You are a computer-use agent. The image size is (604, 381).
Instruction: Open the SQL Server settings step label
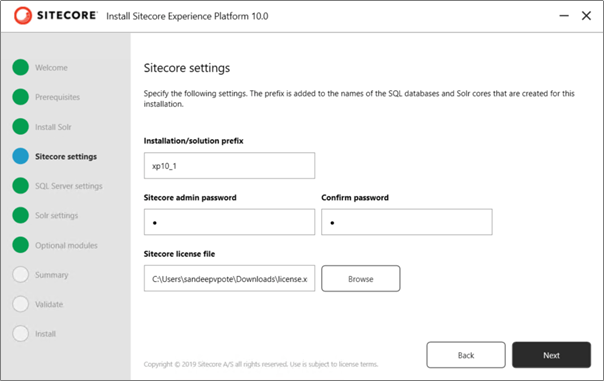[69, 186]
